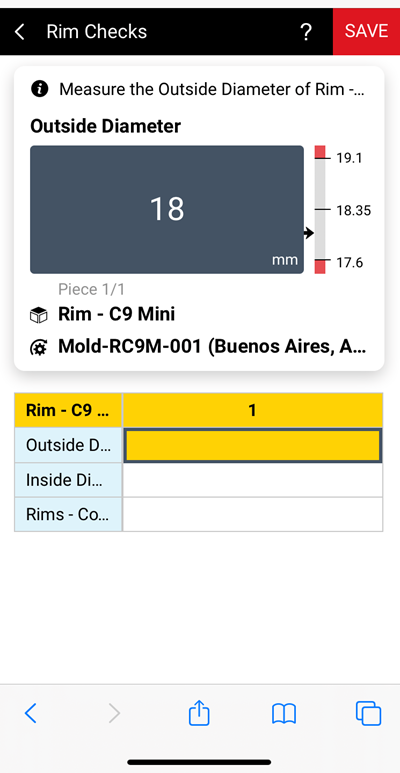Click the highlighted yellow Outside Diameter cell
The image size is (400, 773).
pyautogui.click(x=253, y=446)
